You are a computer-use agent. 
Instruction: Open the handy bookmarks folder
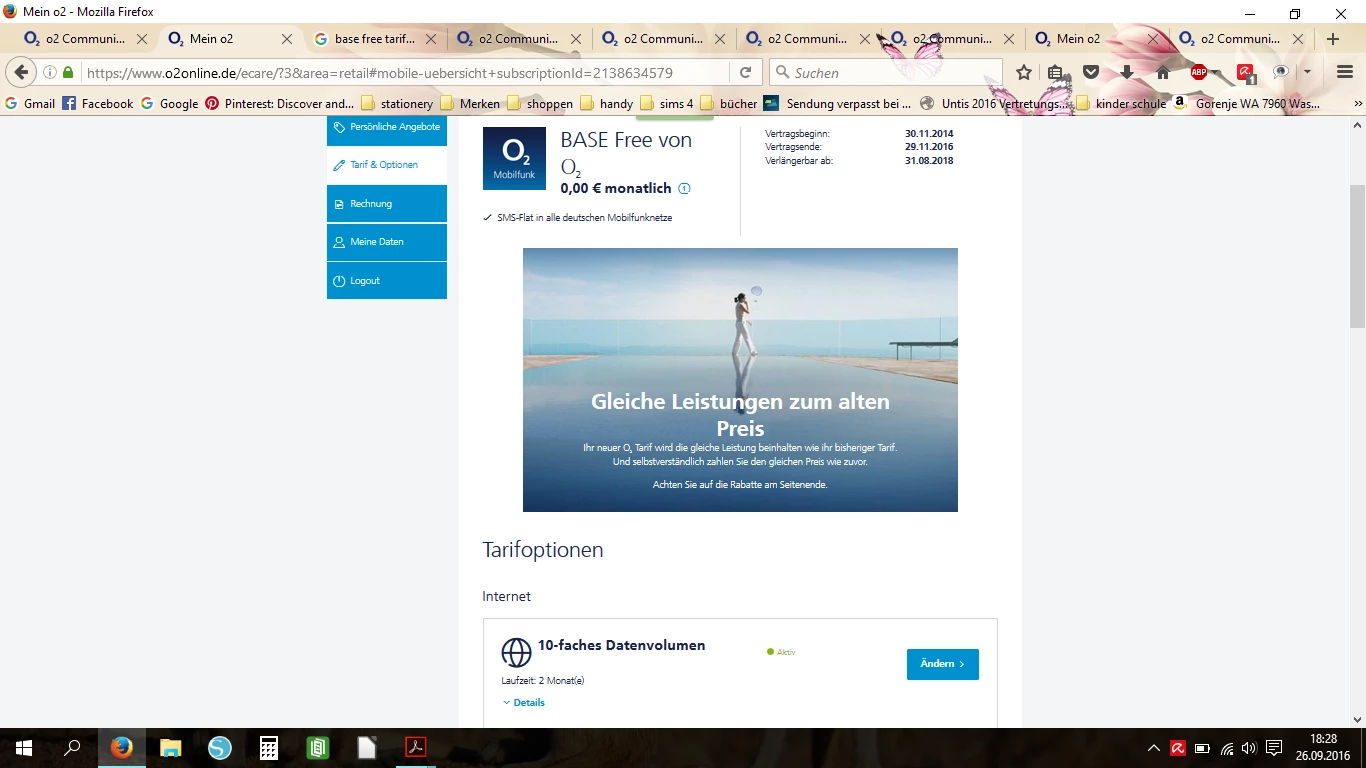(x=607, y=103)
